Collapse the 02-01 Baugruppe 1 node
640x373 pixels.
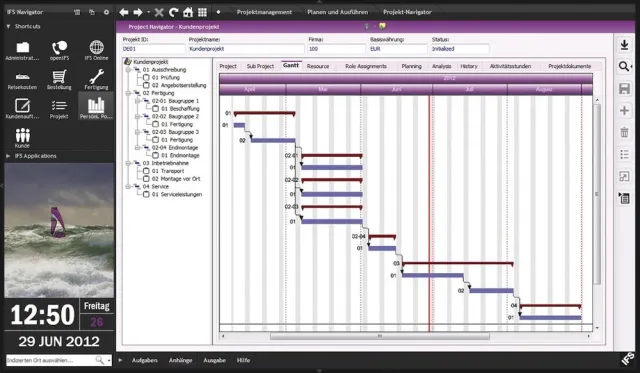click(138, 101)
